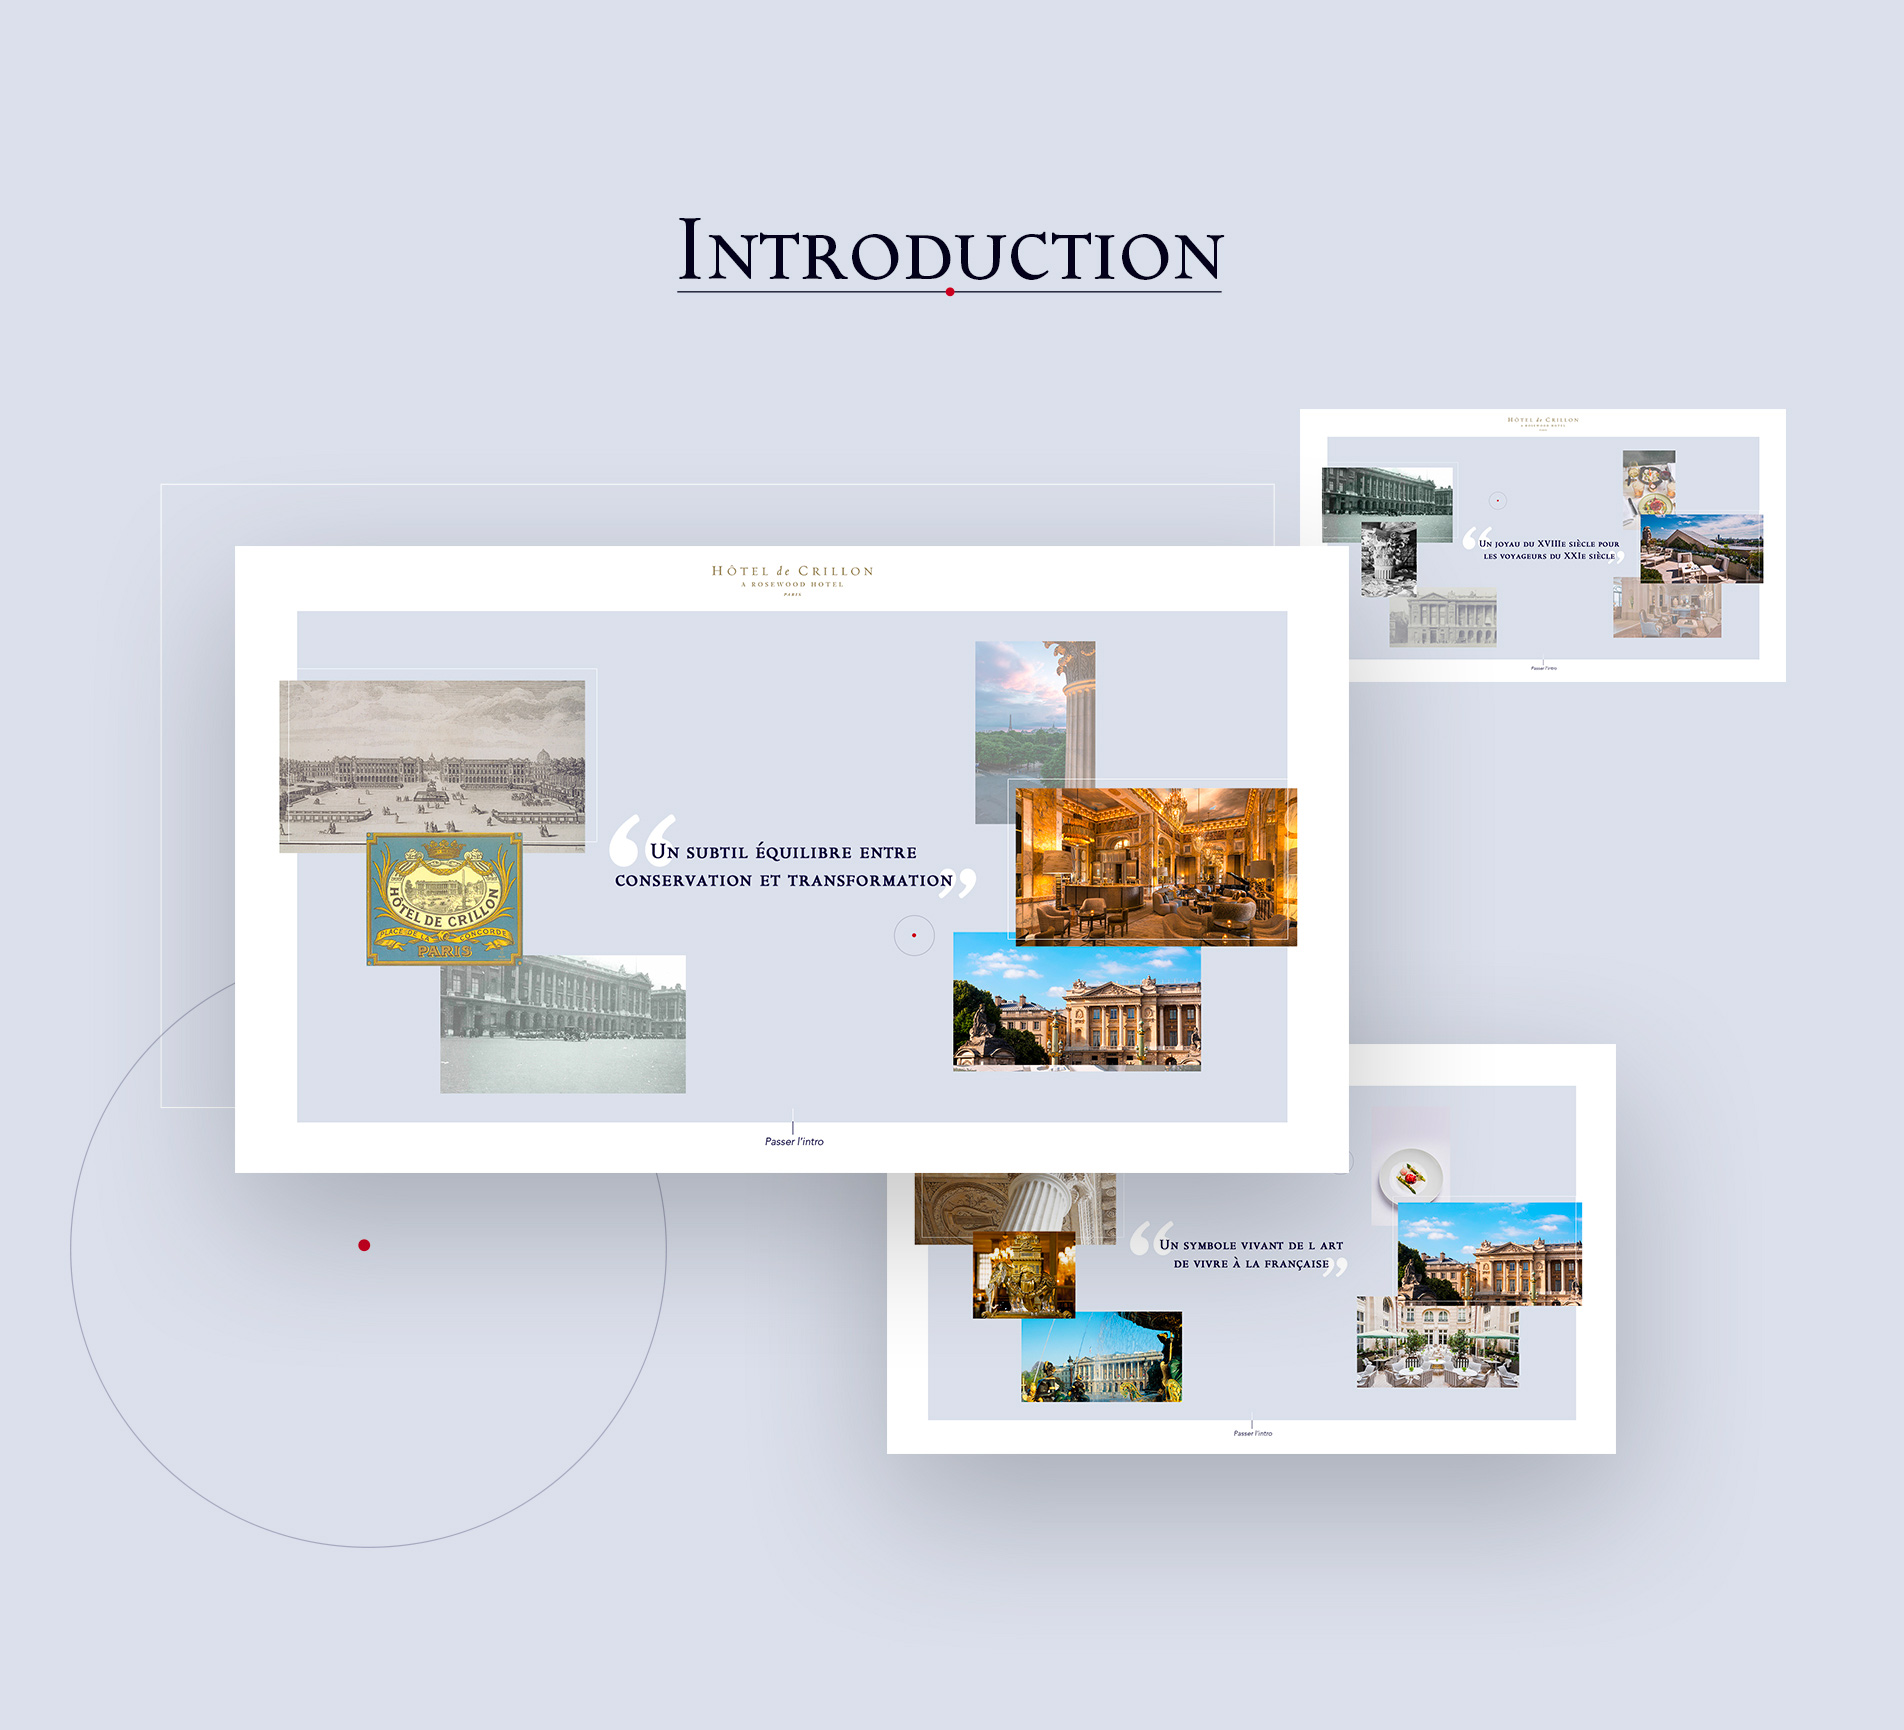Click the red dot under the Introduction title
Image resolution: width=1904 pixels, height=1730 pixels.
coord(949,292)
